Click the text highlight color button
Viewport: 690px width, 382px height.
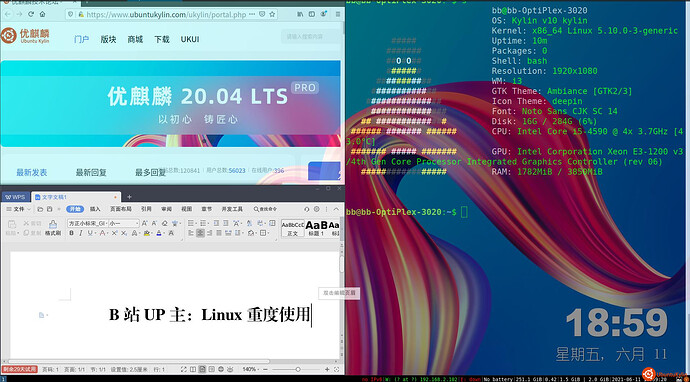147,233
